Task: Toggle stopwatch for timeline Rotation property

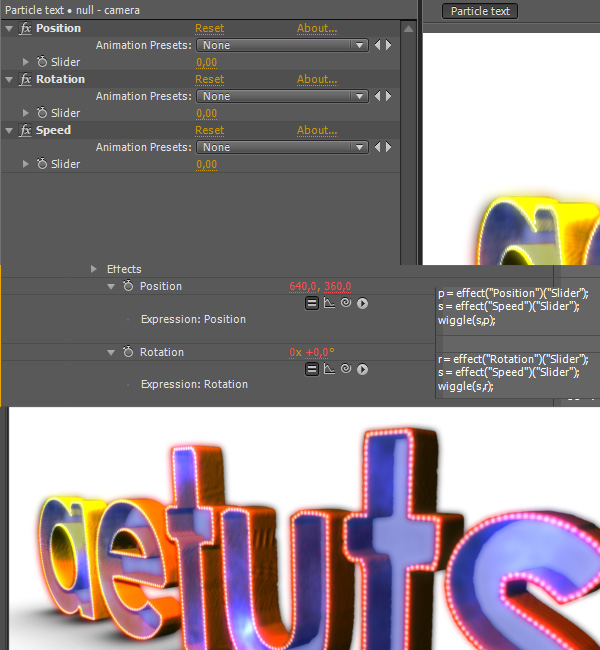Action: (128, 352)
